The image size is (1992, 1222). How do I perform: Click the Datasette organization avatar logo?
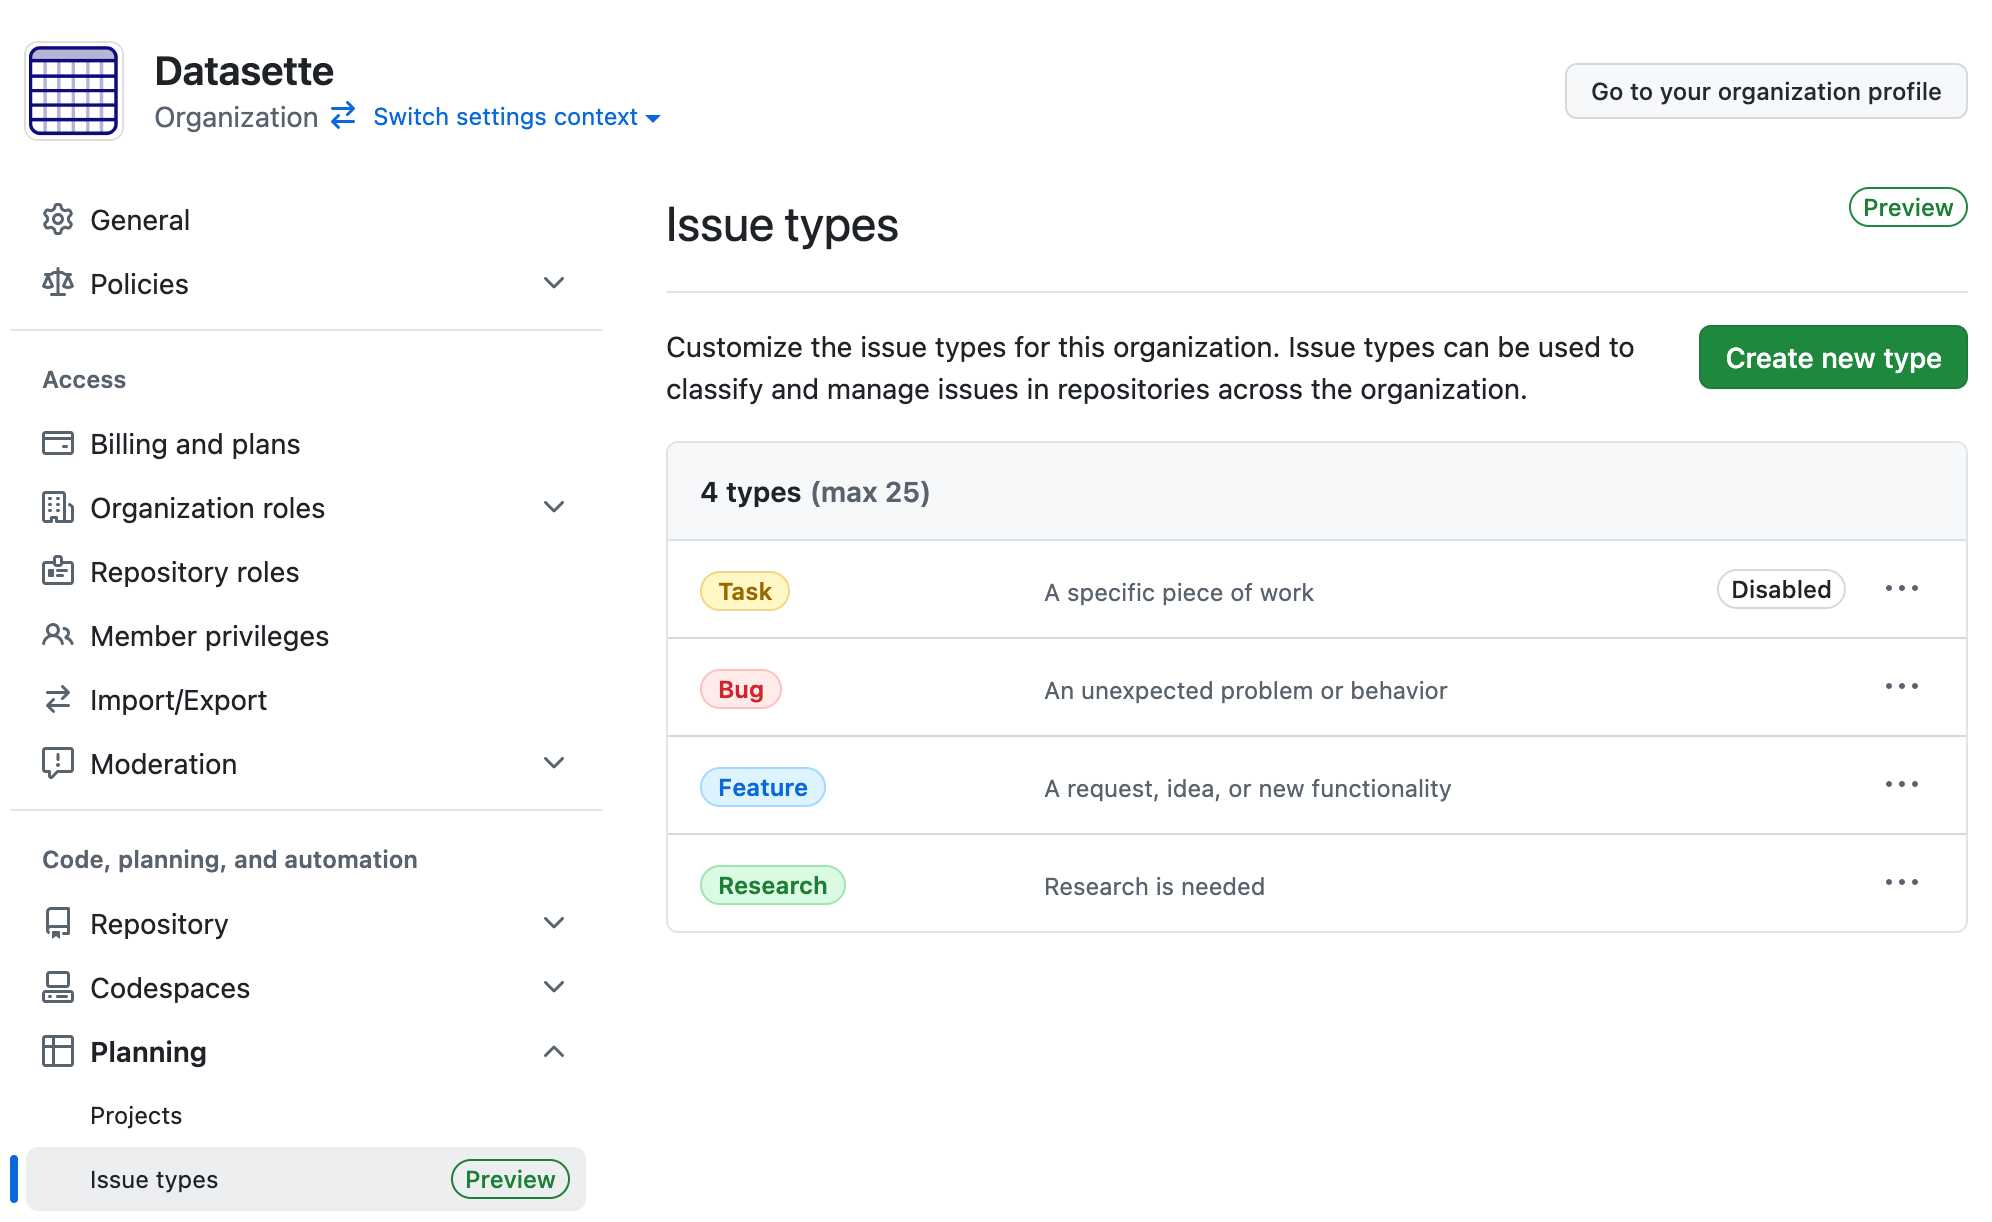74,91
